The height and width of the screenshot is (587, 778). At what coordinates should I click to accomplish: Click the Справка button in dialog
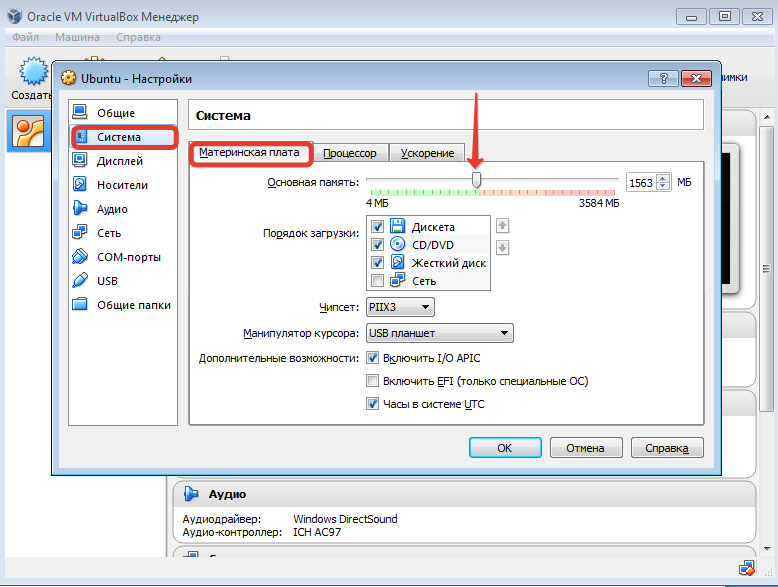[667, 448]
